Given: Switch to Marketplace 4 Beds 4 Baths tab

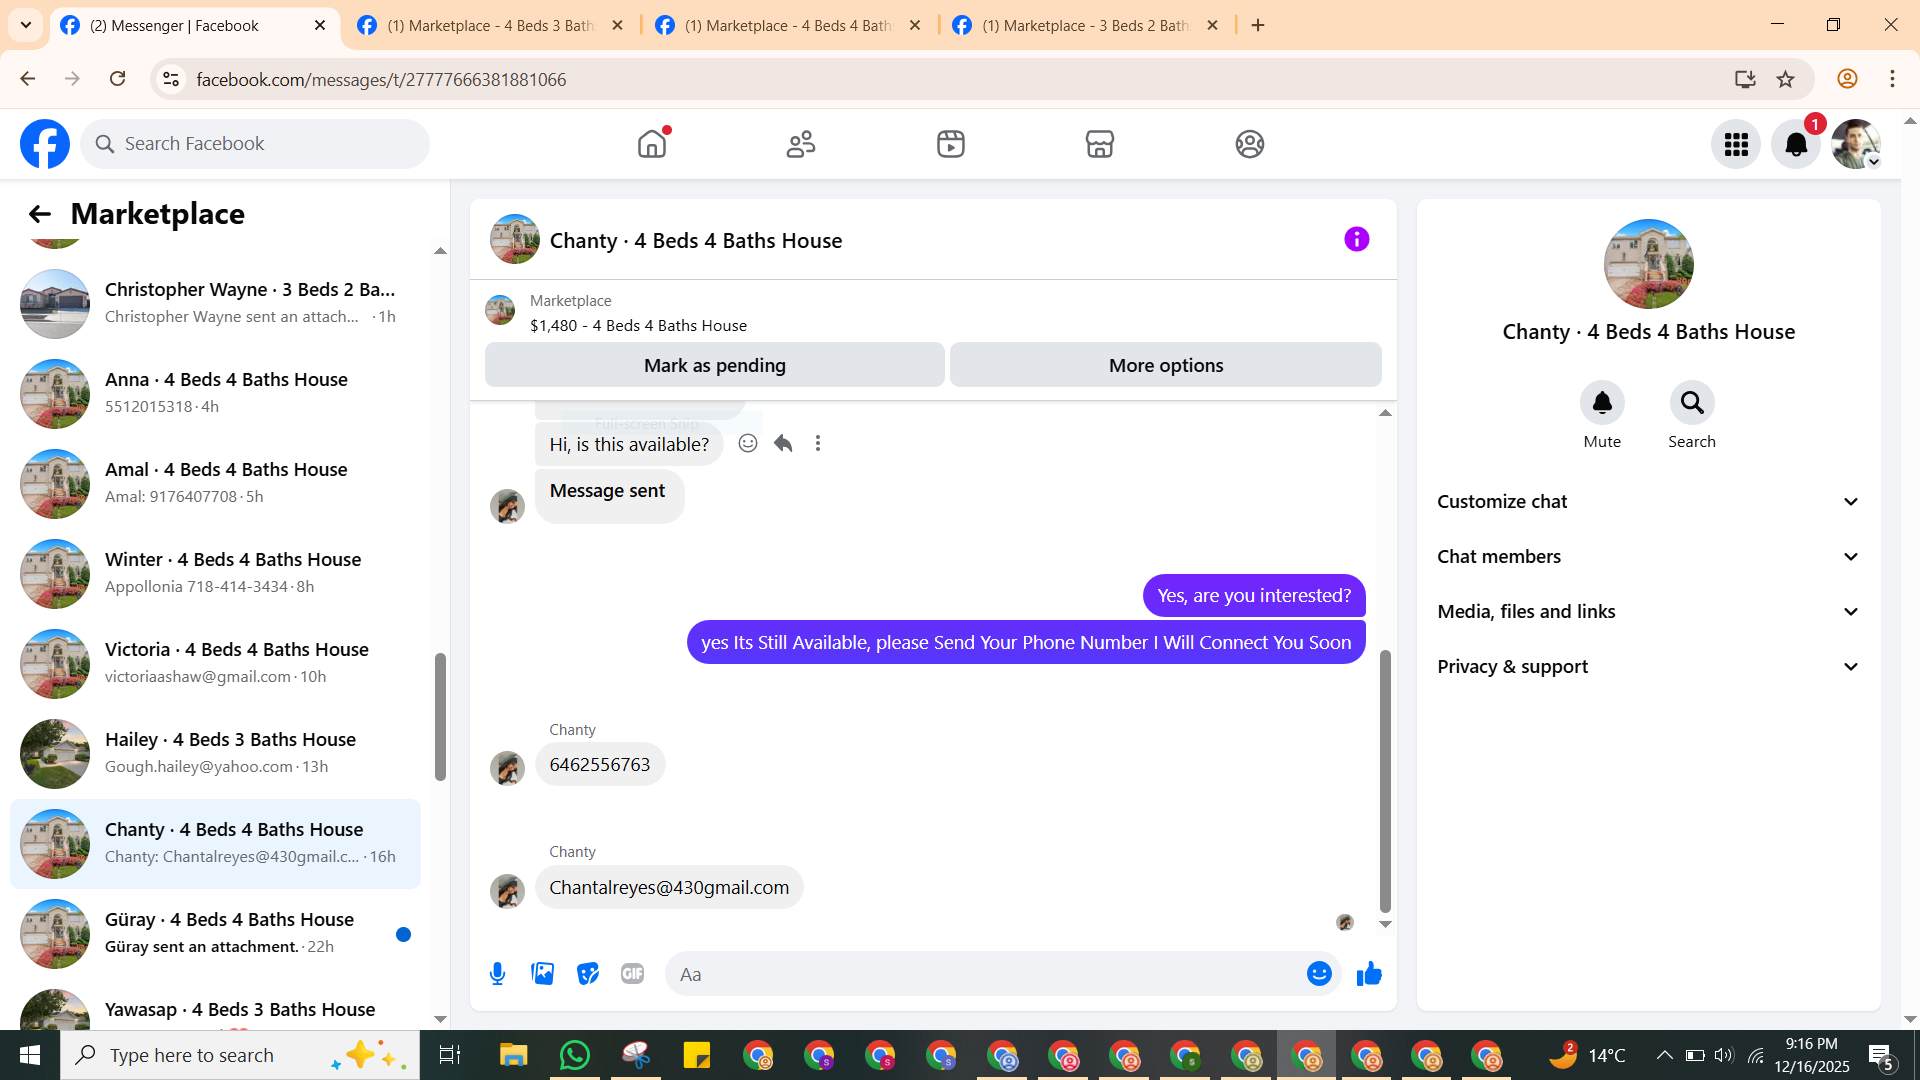Looking at the screenshot, I should coord(788,26).
